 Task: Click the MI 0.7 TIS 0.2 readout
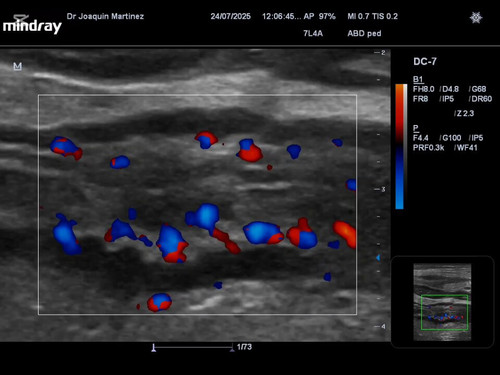(373, 16)
